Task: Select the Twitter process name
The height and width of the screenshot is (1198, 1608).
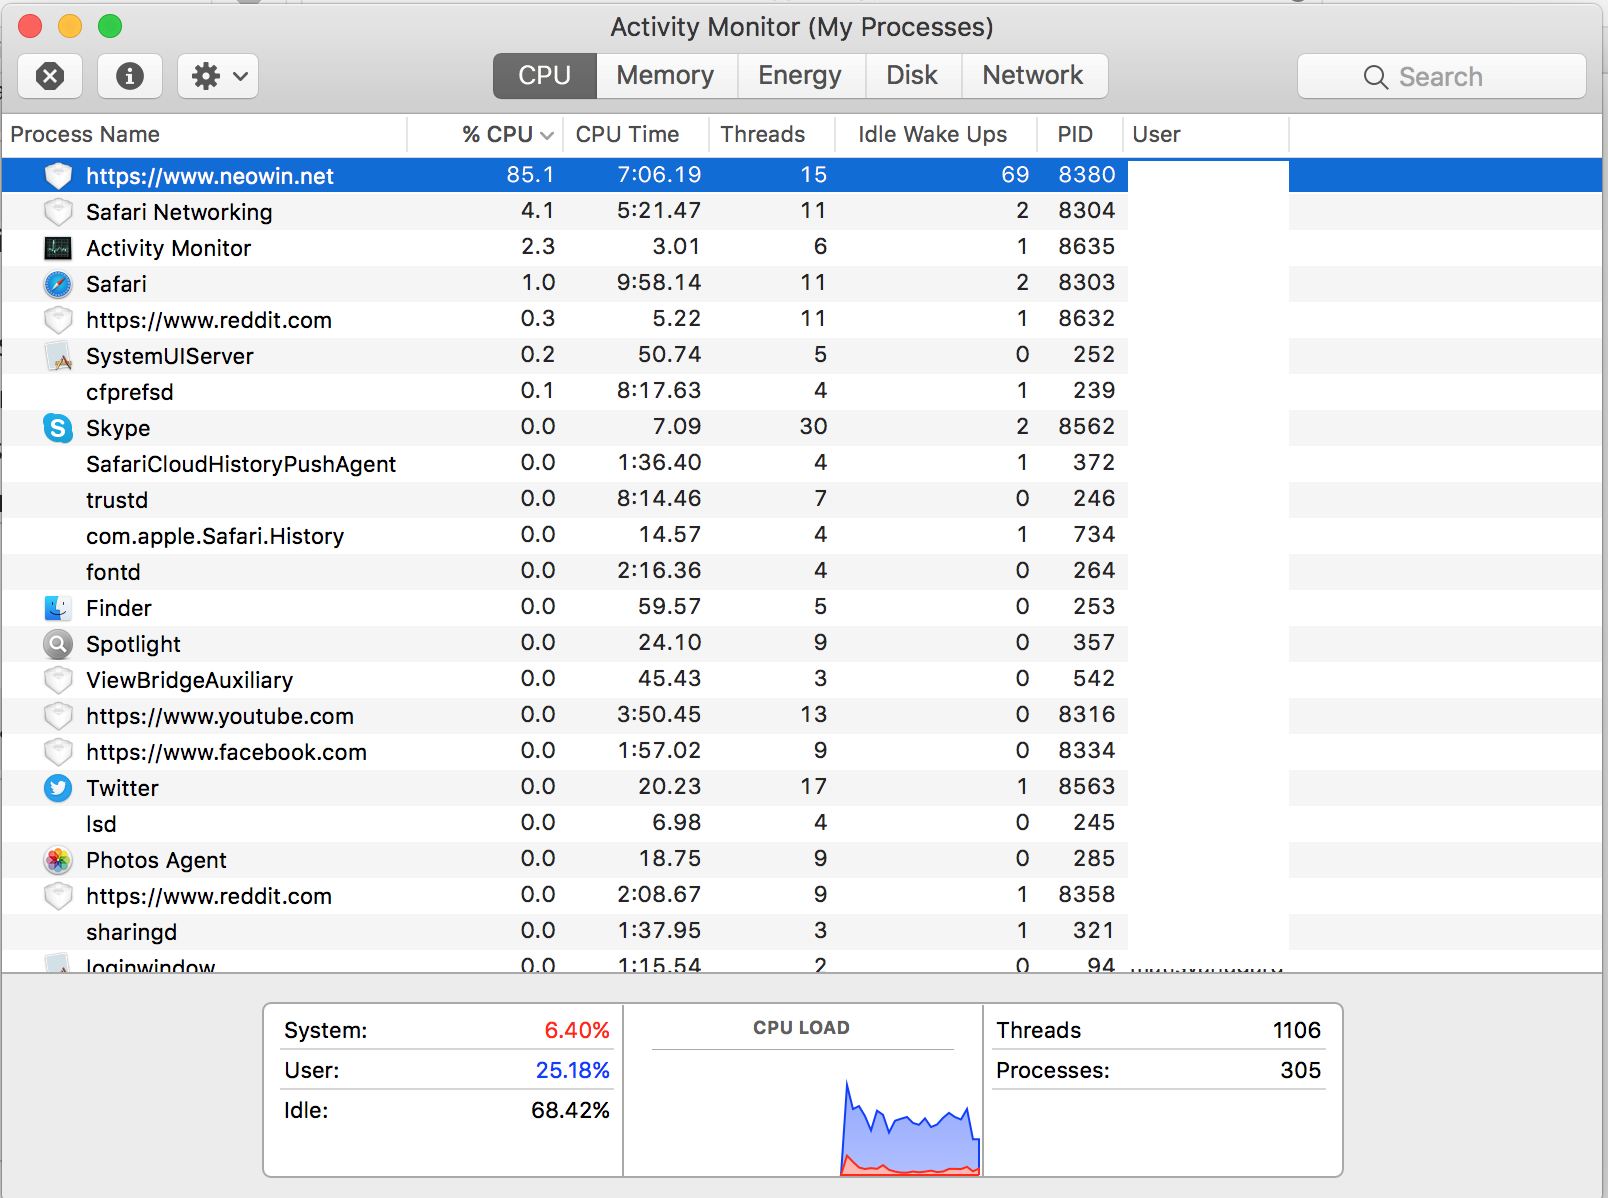Action: pos(122,788)
